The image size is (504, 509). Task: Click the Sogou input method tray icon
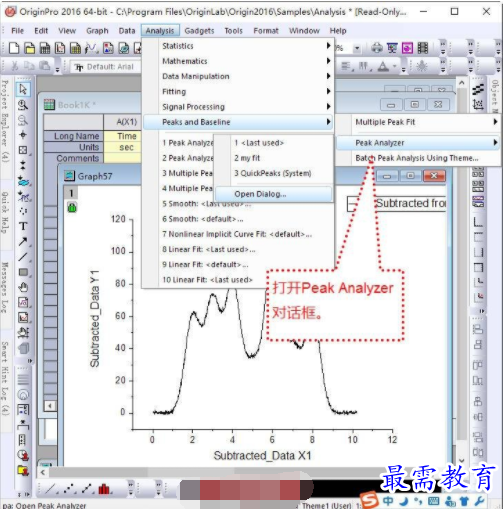369,500
